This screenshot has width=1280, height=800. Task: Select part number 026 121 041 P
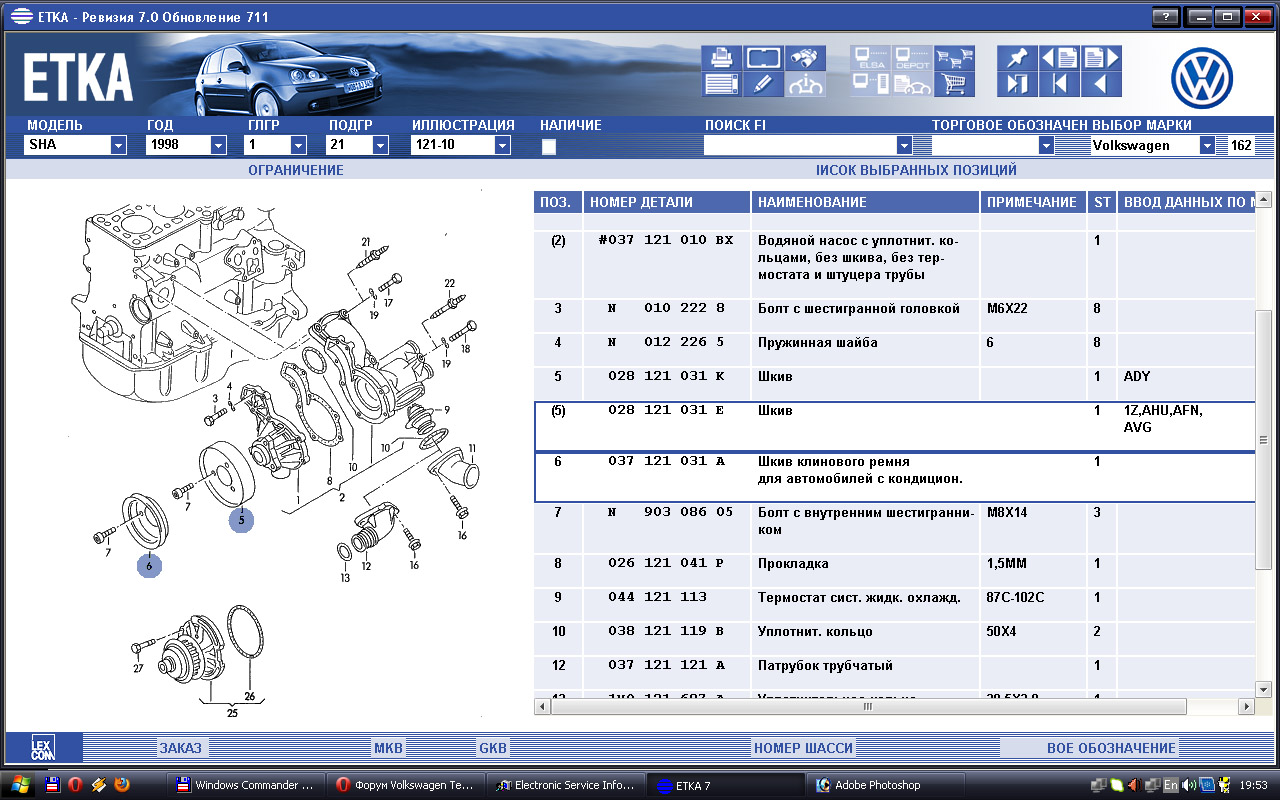[x=666, y=564]
